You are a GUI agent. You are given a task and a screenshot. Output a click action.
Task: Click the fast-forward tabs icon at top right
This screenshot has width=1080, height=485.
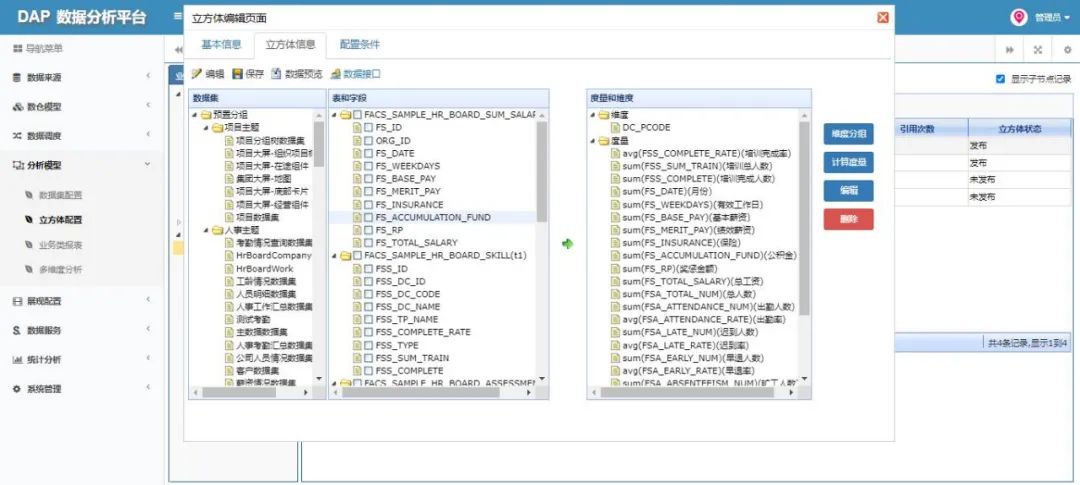coord(1010,50)
